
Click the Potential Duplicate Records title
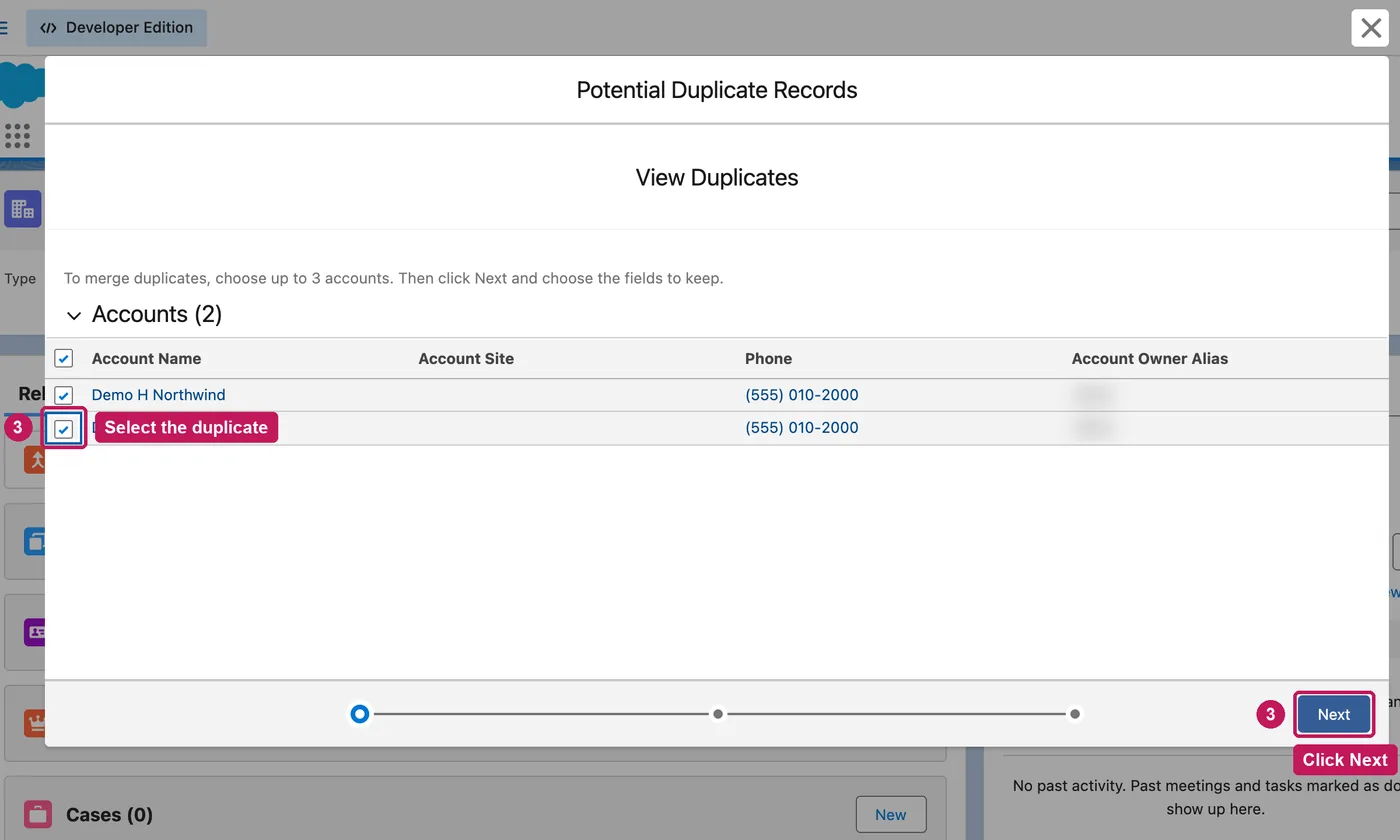pyautogui.click(x=717, y=90)
